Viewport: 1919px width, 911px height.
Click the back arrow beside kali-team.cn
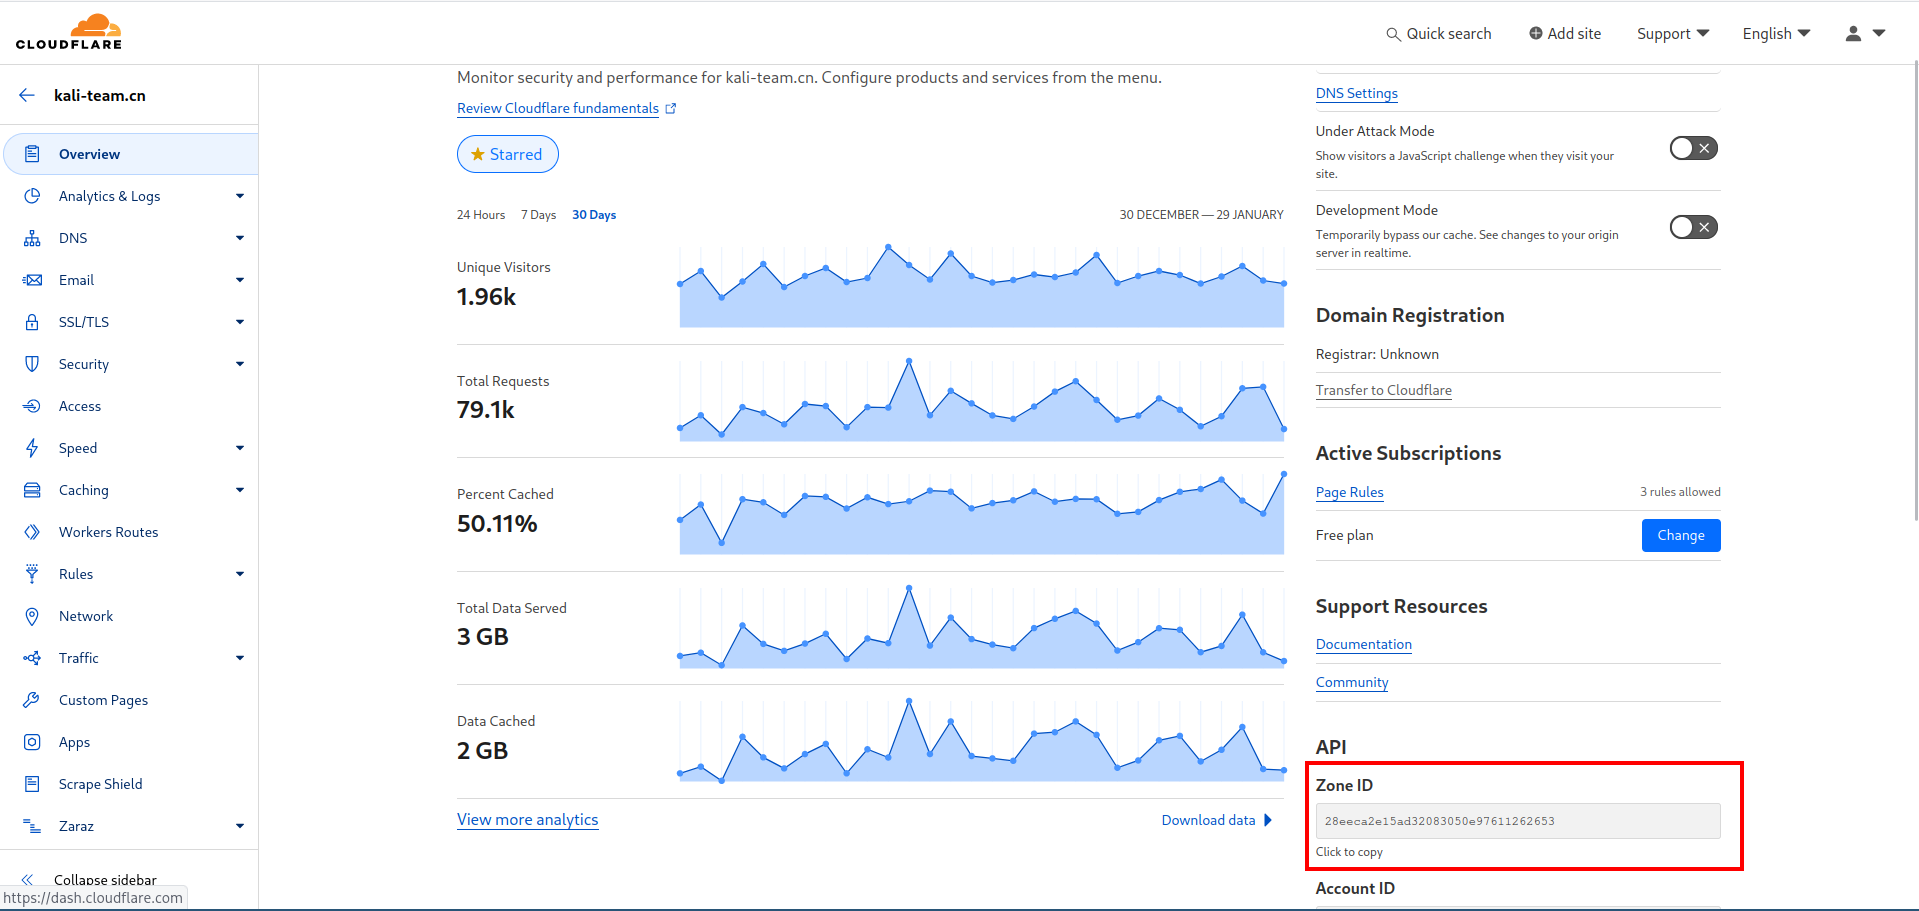(x=27, y=95)
